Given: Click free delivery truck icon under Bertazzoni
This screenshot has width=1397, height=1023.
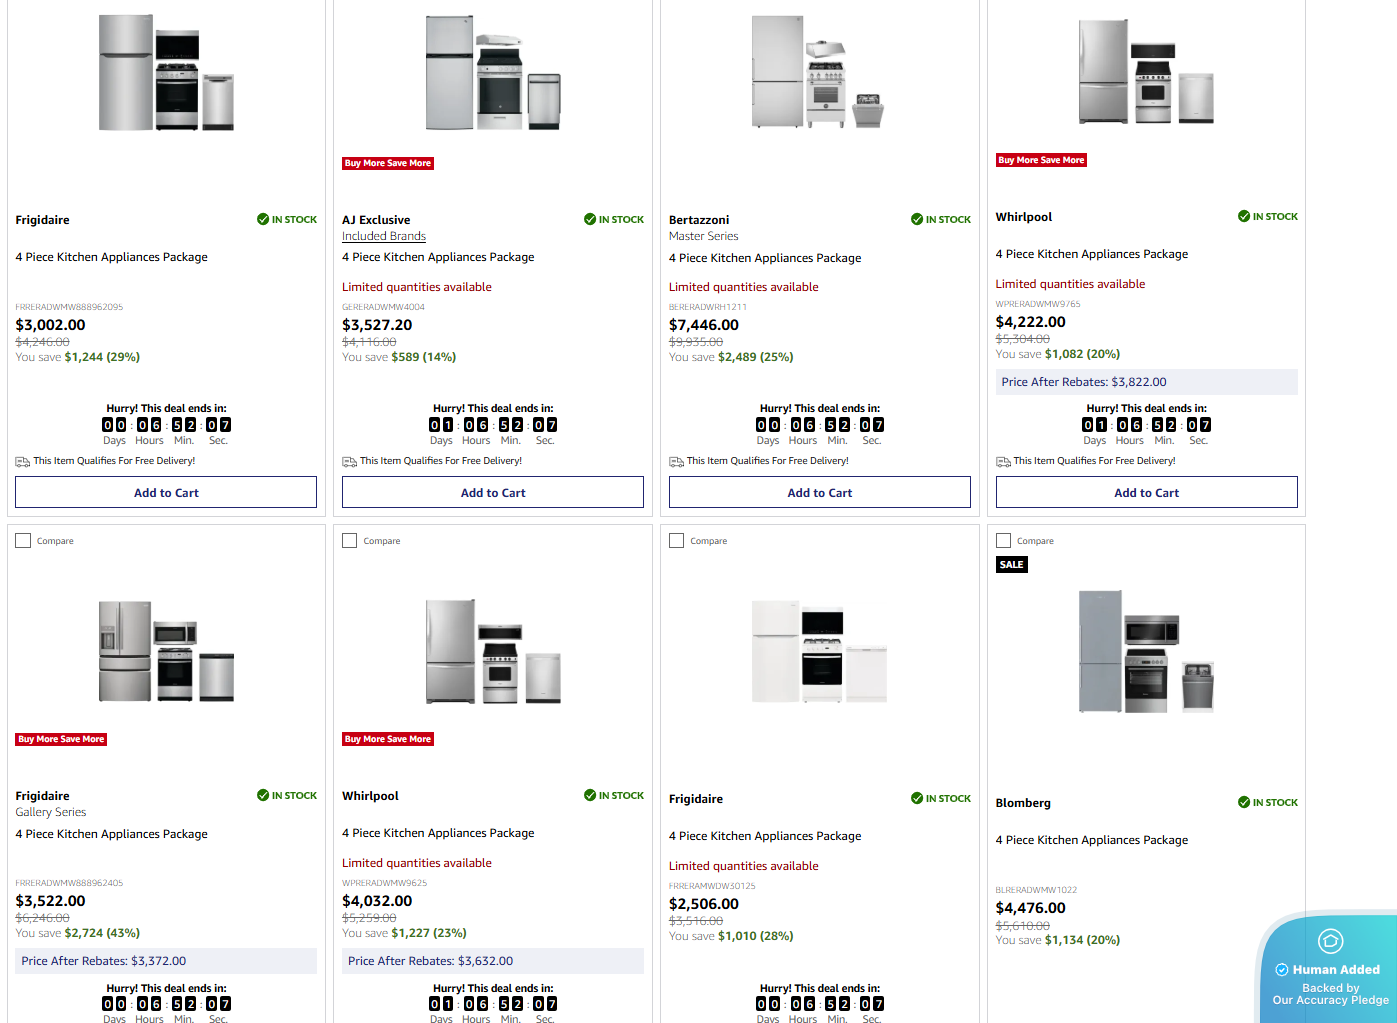Looking at the screenshot, I should point(676,462).
